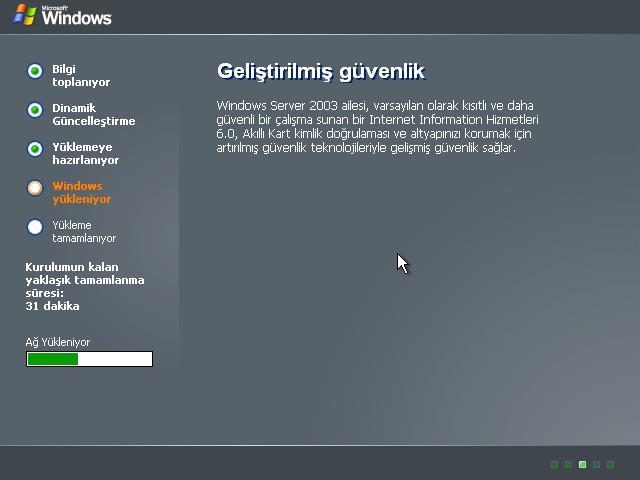The image size is (640, 480).
Task: Click the '31 dakika' remaining time text
Action: [x=52, y=306]
